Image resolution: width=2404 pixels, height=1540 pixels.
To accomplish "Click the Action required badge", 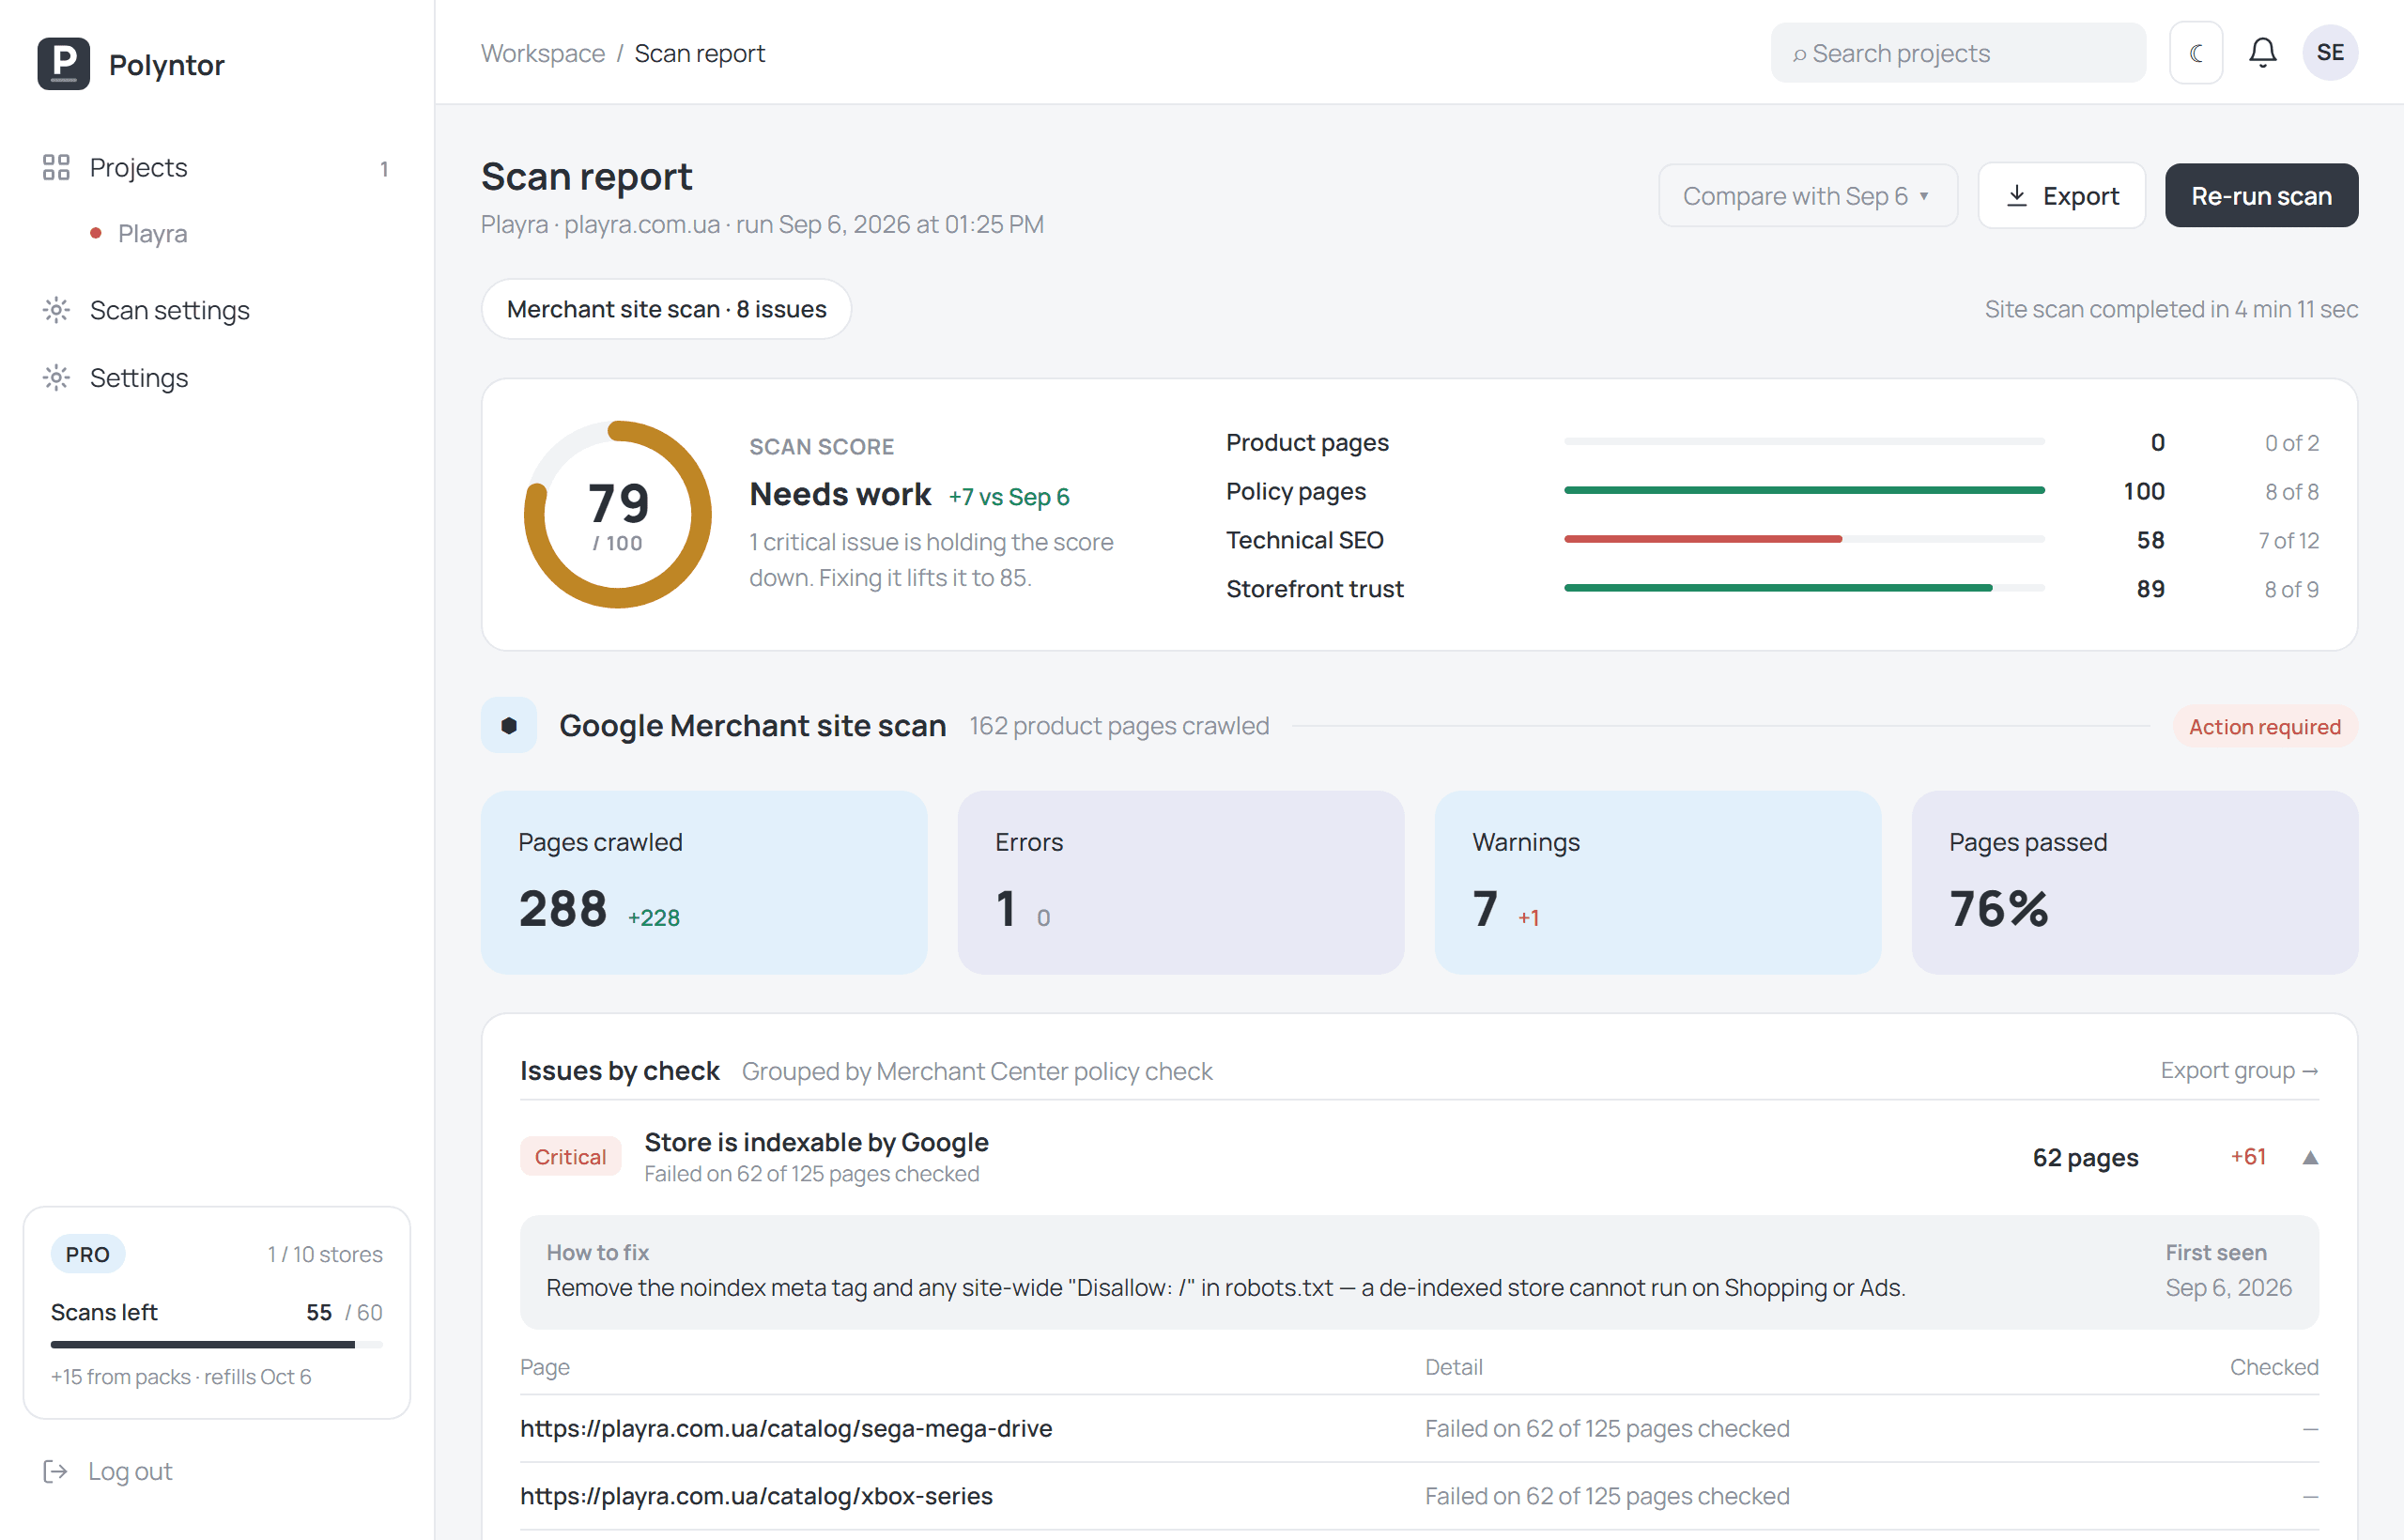I will 2265,726.
